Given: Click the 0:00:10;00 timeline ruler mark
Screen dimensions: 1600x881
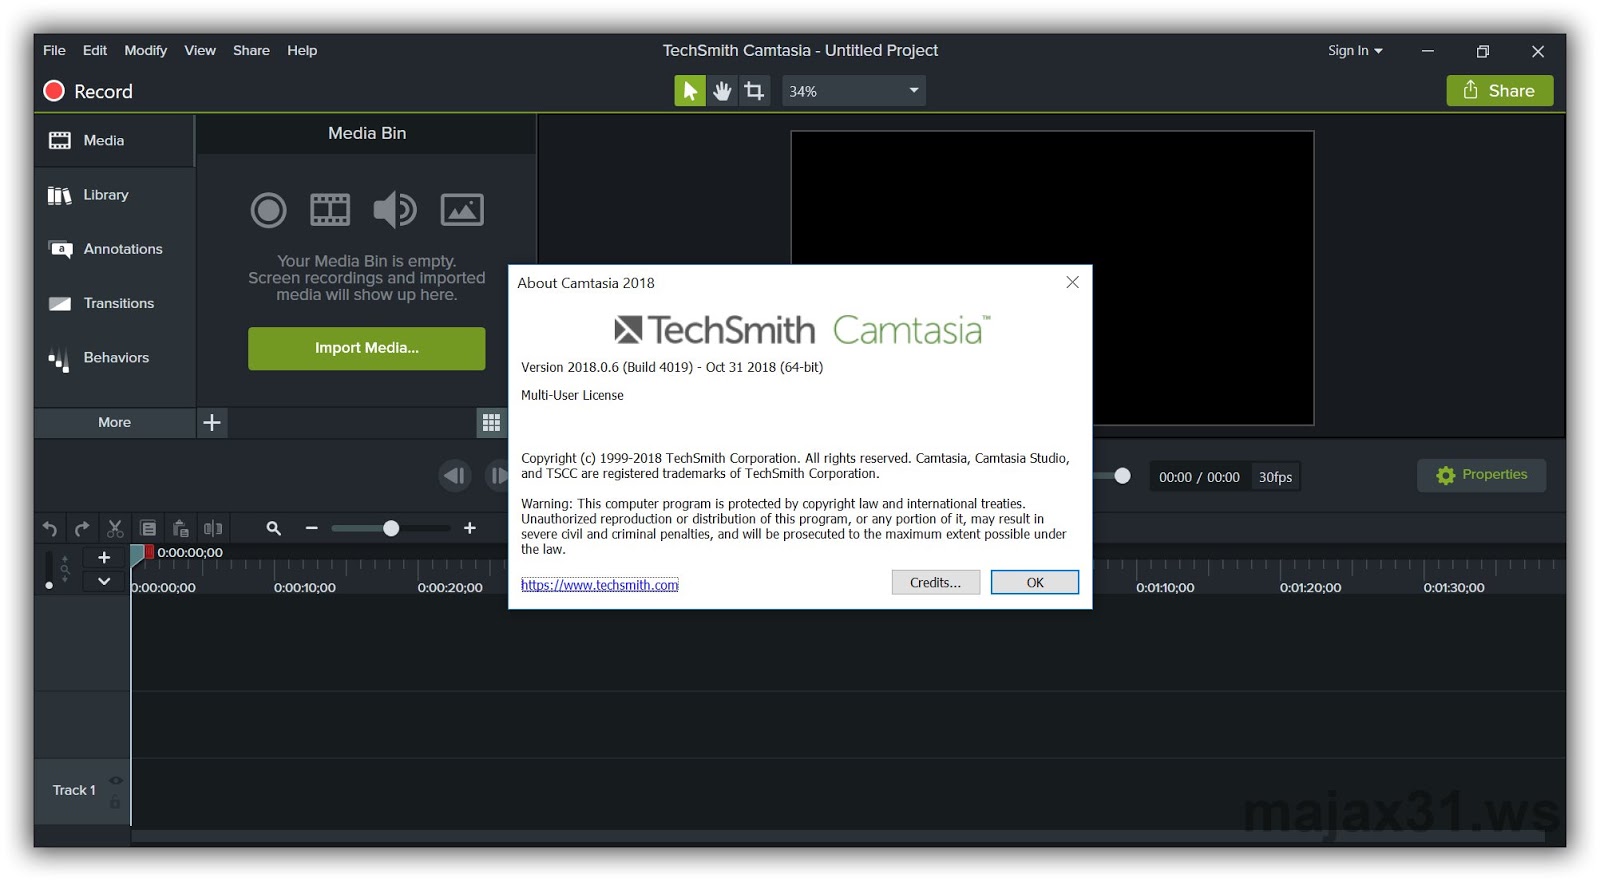Looking at the screenshot, I should coord(305,588).
